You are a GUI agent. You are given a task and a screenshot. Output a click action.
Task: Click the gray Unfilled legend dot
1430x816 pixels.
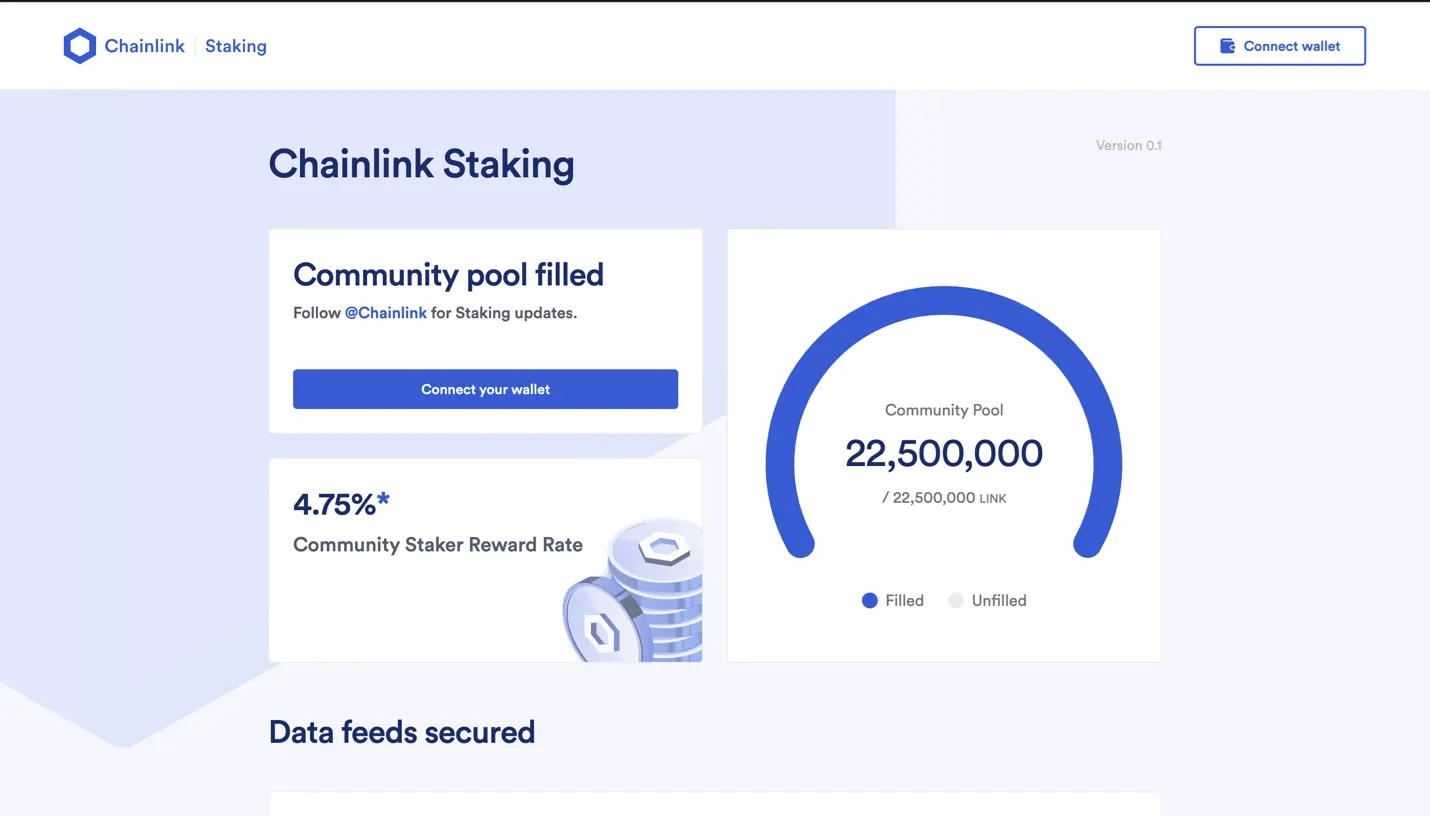tap(956, 601)
